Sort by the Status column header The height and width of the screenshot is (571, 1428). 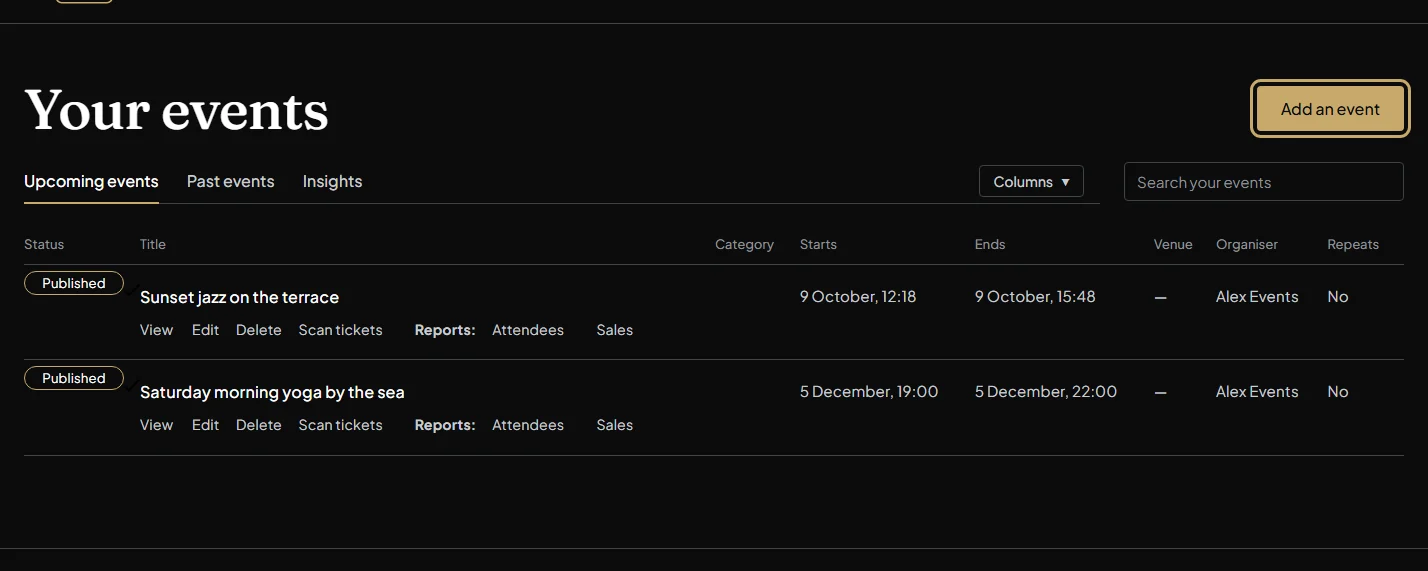pos(44,244)
